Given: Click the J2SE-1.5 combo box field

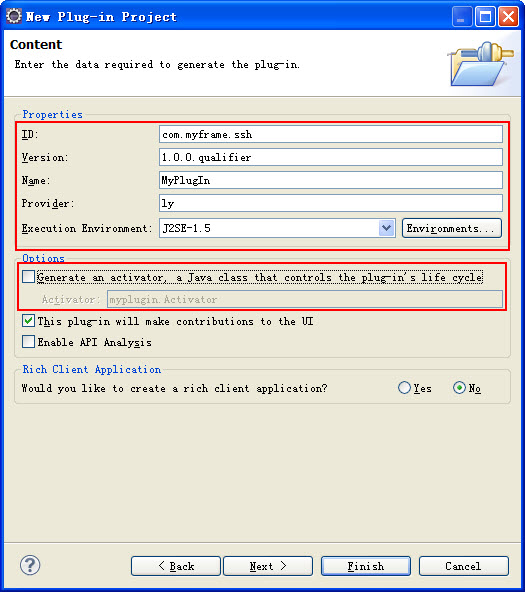Looking at the screenshot, I should (277, 228).
